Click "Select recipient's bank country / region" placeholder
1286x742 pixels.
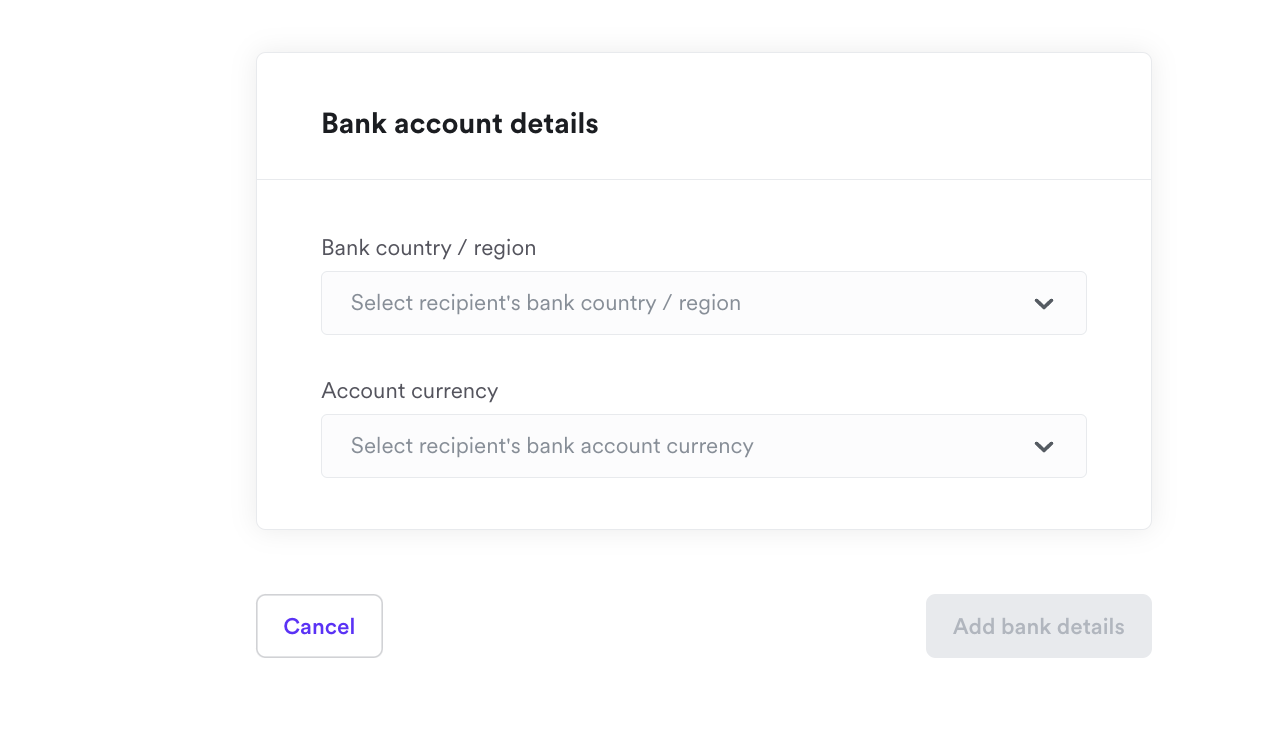[545, 303]
